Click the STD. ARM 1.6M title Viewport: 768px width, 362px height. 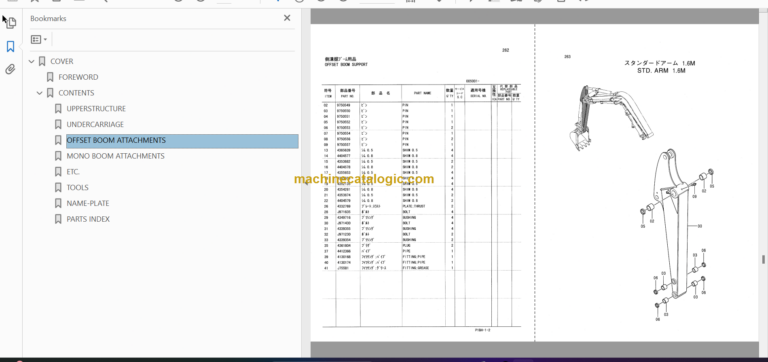coord(661,71)
